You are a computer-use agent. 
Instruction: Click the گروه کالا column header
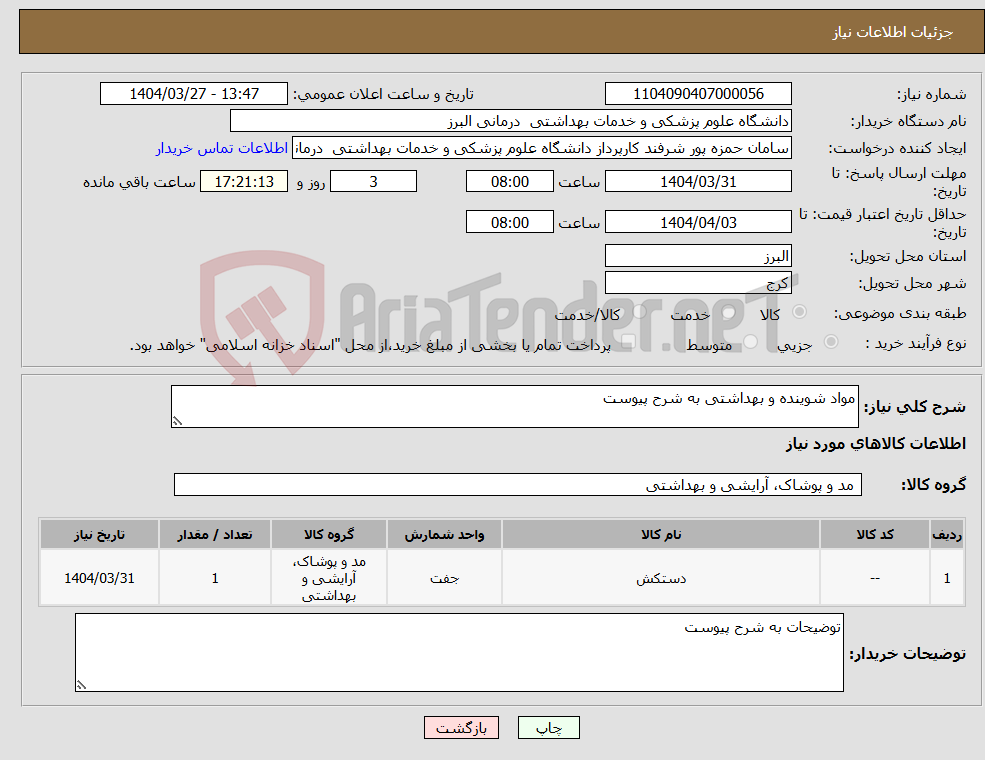click(x=329, y=535)
